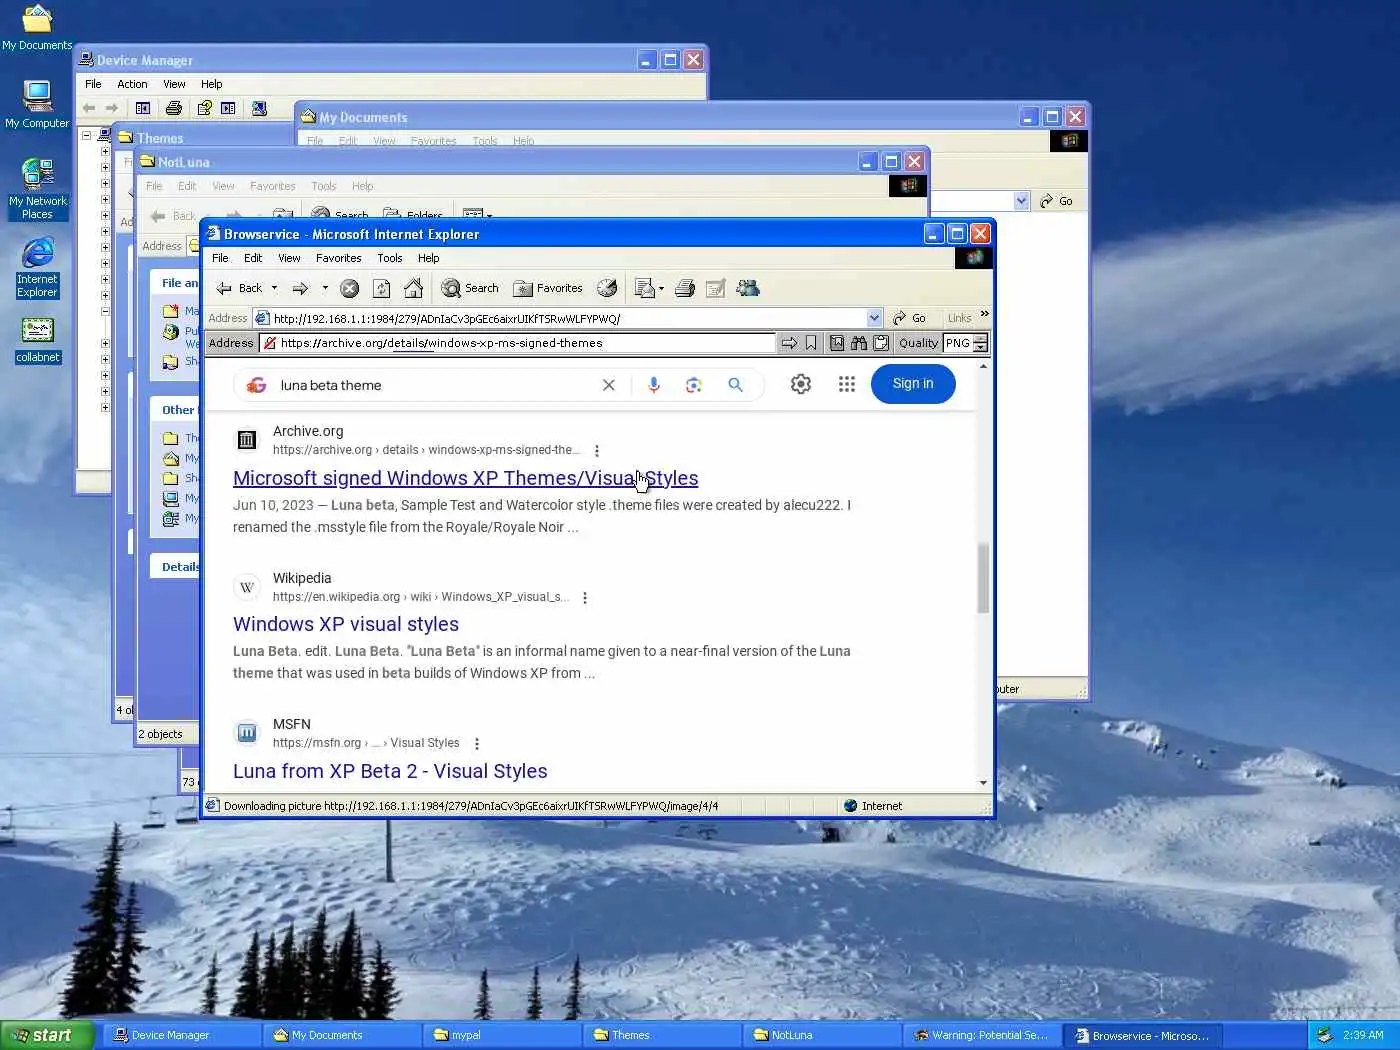This screenshot has width=1400, height=1050.
Task: Open the Favorites menu in NotLuna window
Action: click(272, 186)
